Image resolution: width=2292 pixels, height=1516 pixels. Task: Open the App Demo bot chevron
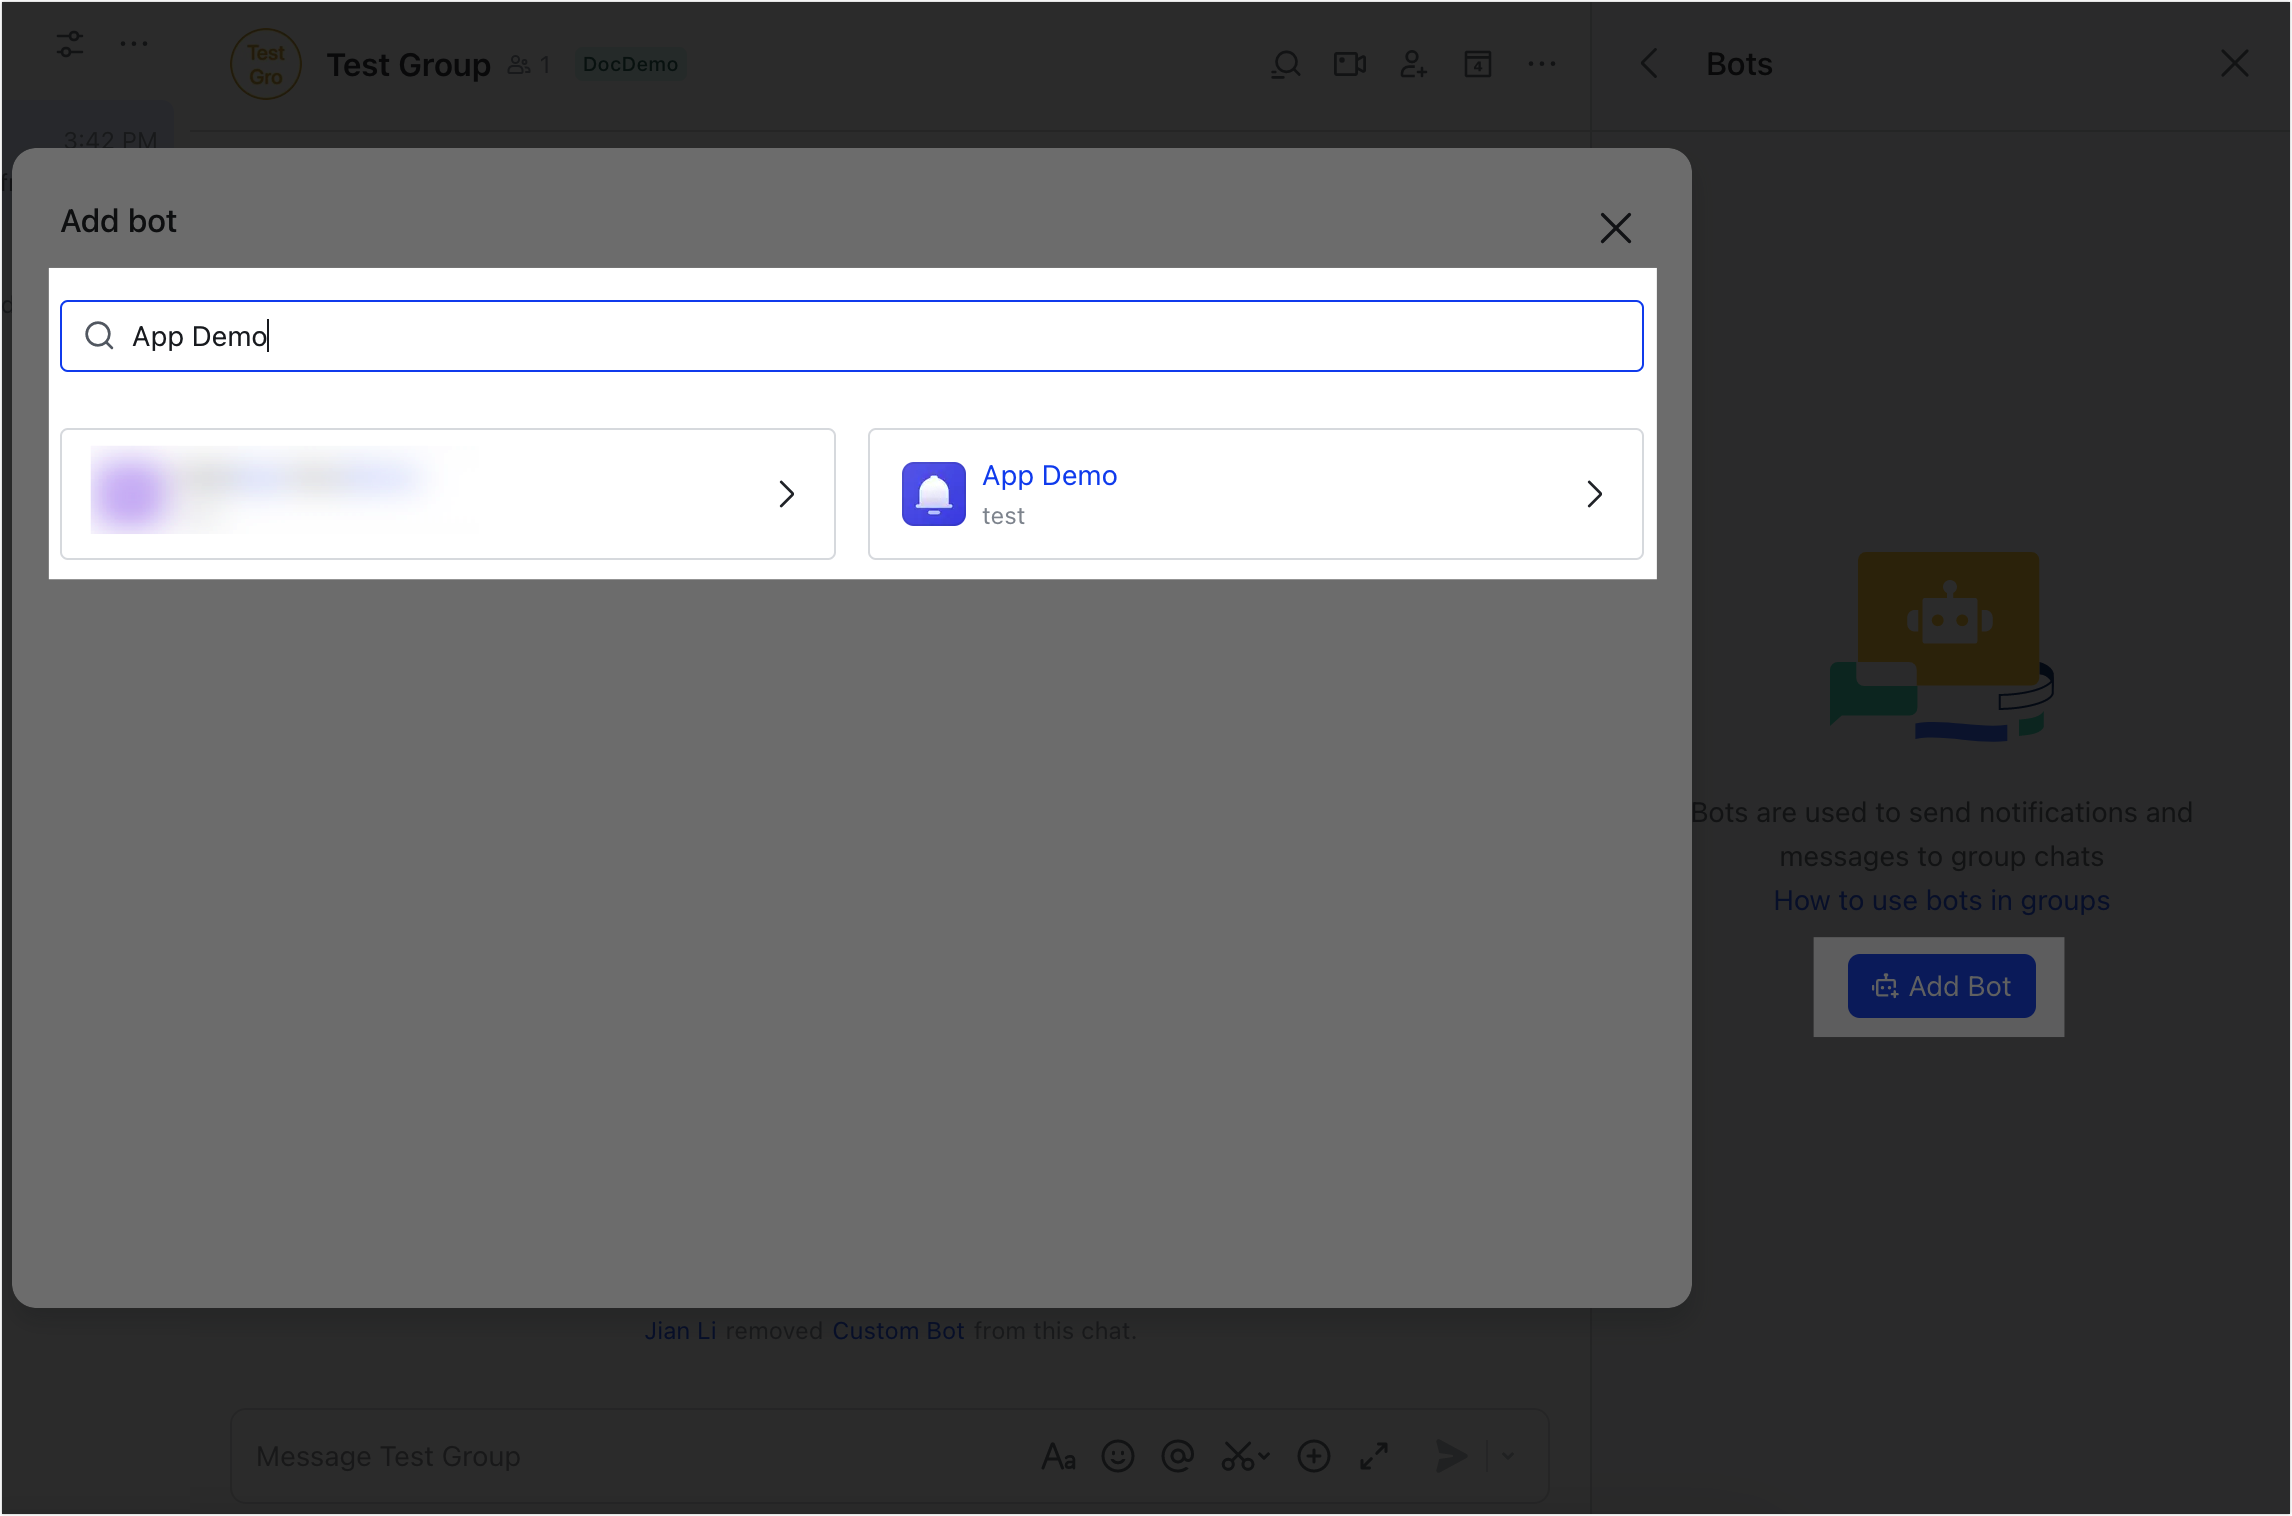(x=1594, y=494)
